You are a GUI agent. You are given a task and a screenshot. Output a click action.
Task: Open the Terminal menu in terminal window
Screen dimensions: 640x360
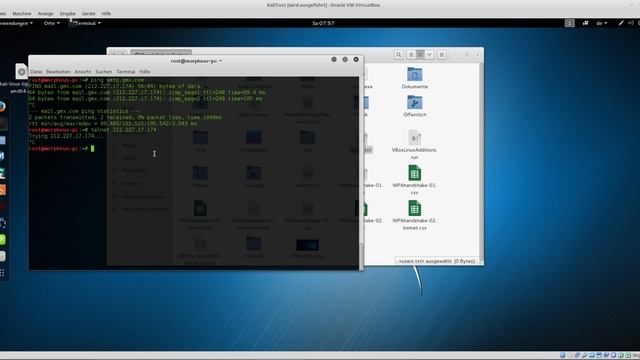(126, 72)
